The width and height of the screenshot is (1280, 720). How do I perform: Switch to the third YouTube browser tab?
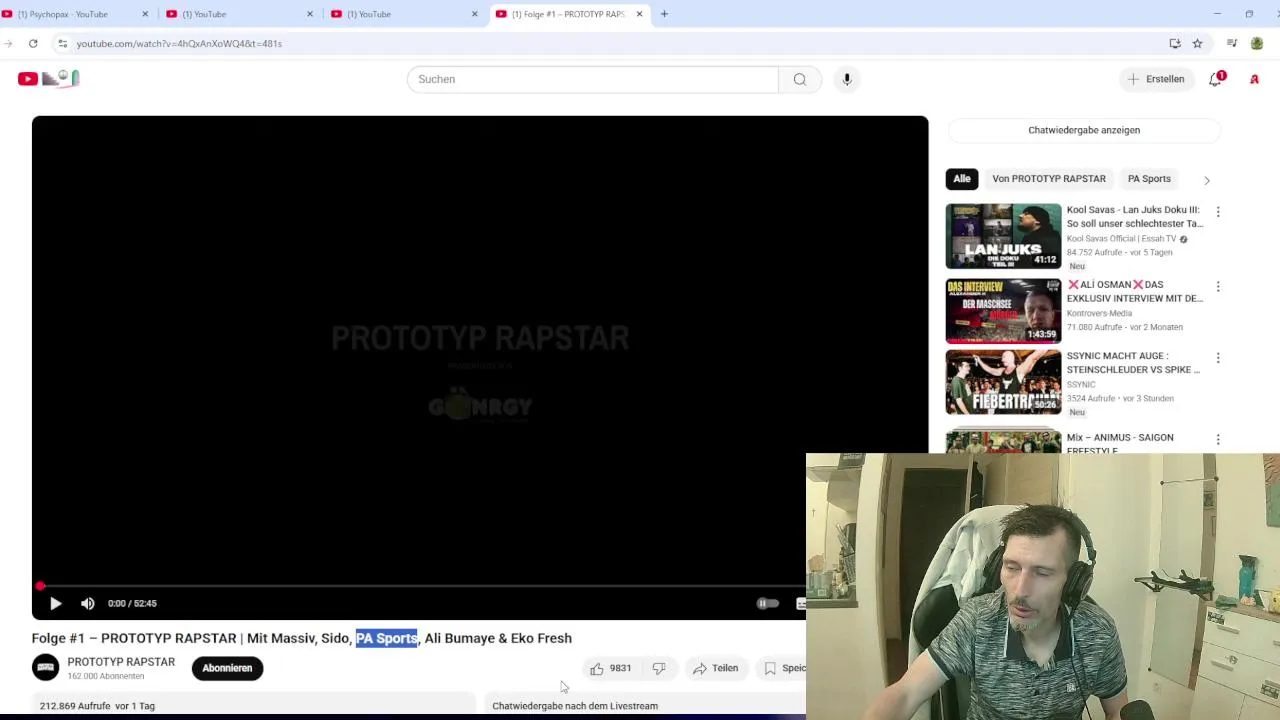click(x=403, y=14)
